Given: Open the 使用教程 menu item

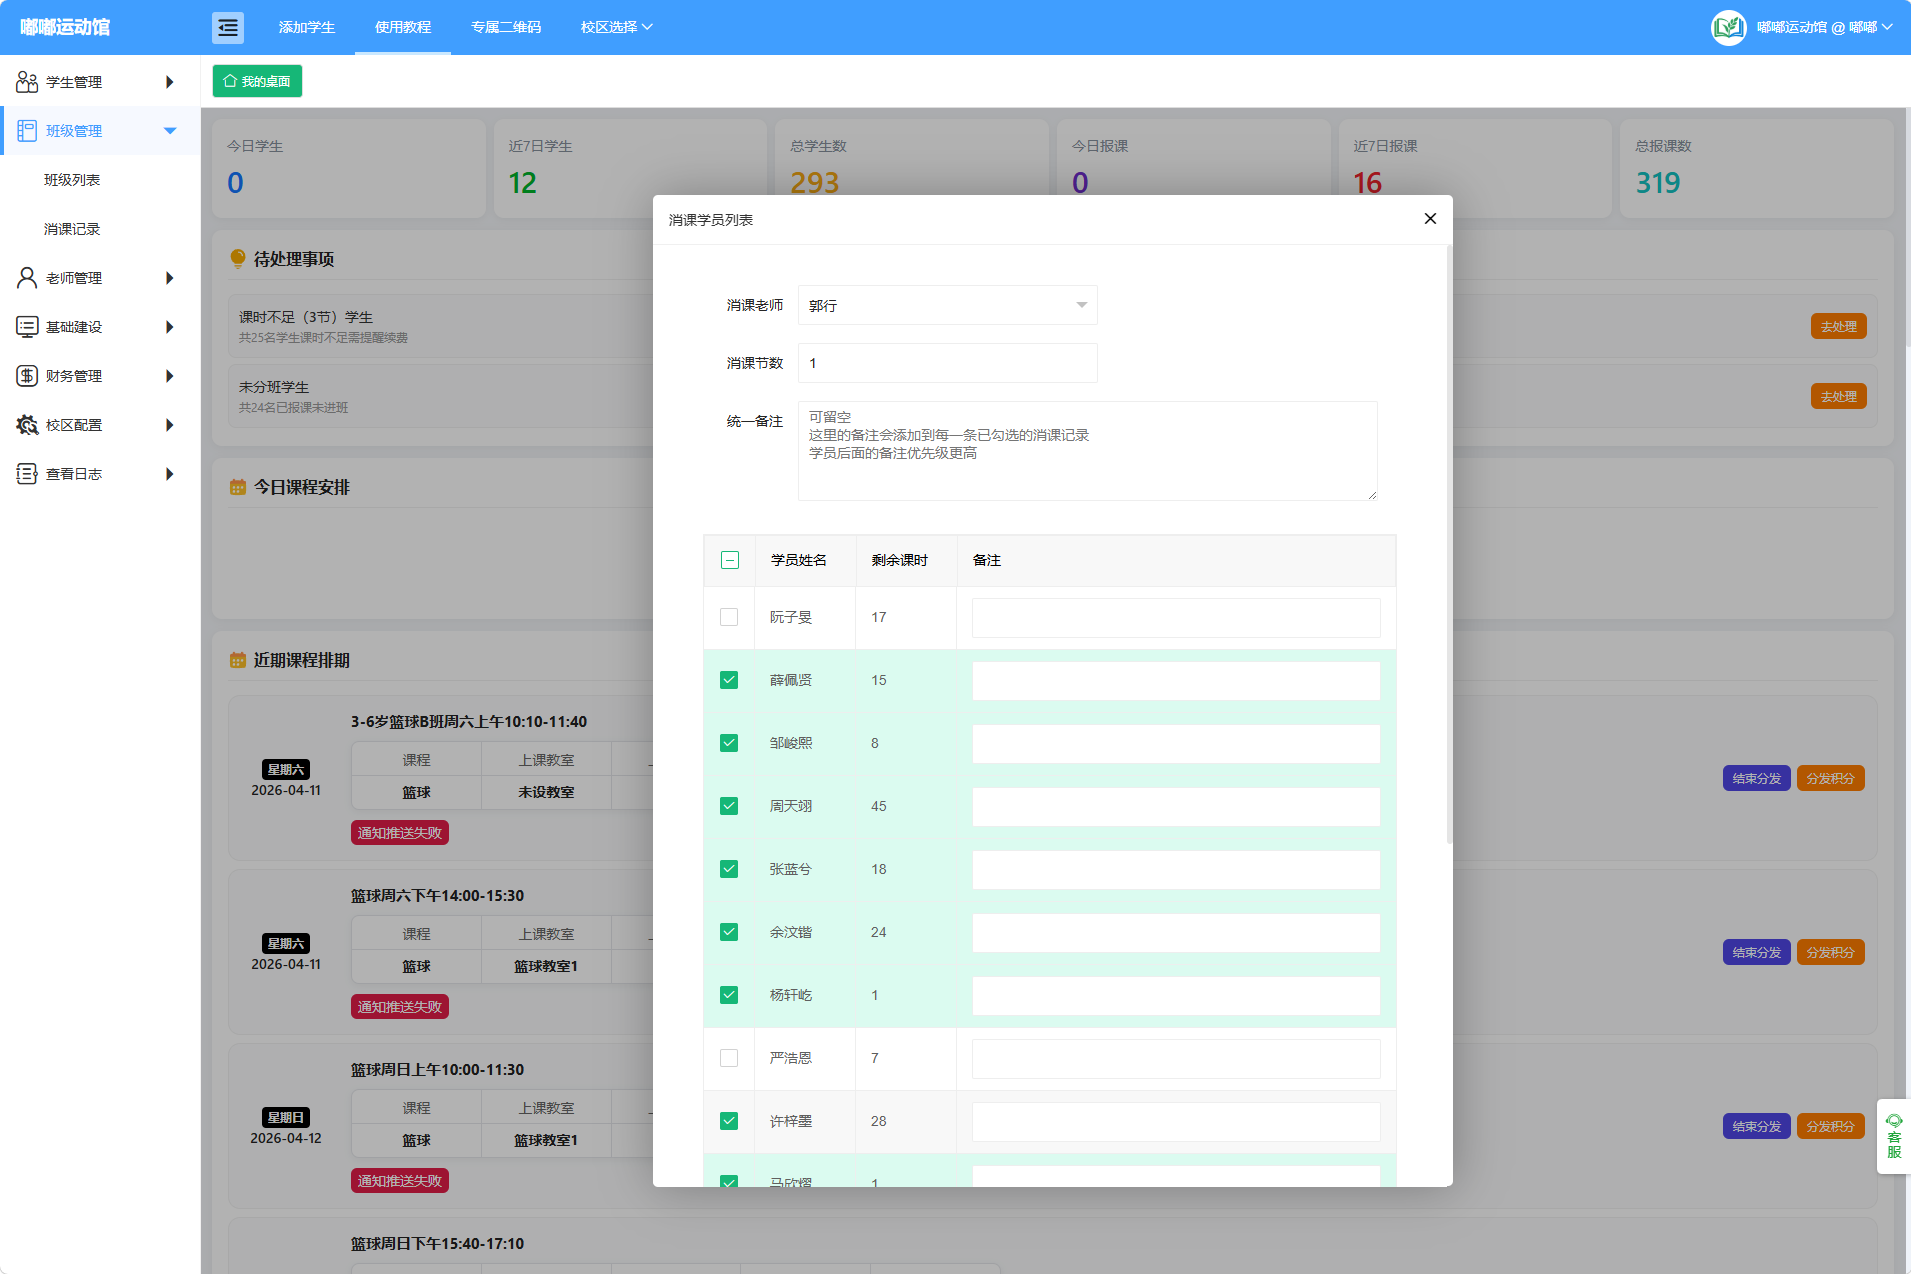Looking at the screenshot, I should click(403, 27).
